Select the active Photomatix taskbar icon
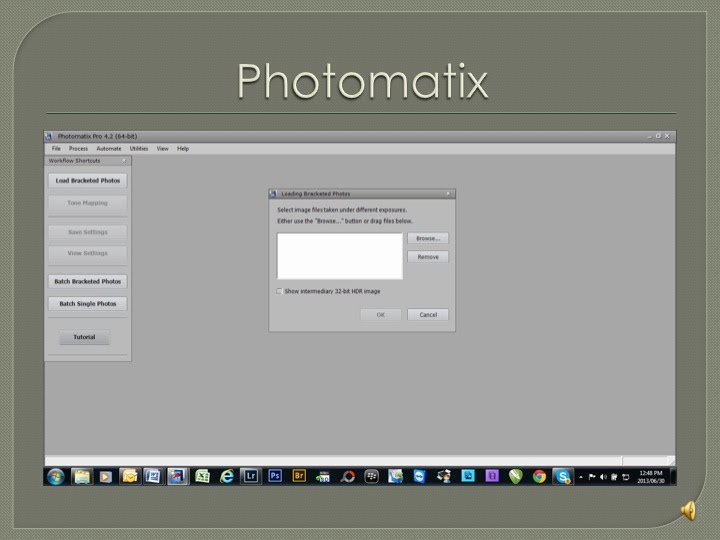The image size is (720, 540). [x=177, y=477]
